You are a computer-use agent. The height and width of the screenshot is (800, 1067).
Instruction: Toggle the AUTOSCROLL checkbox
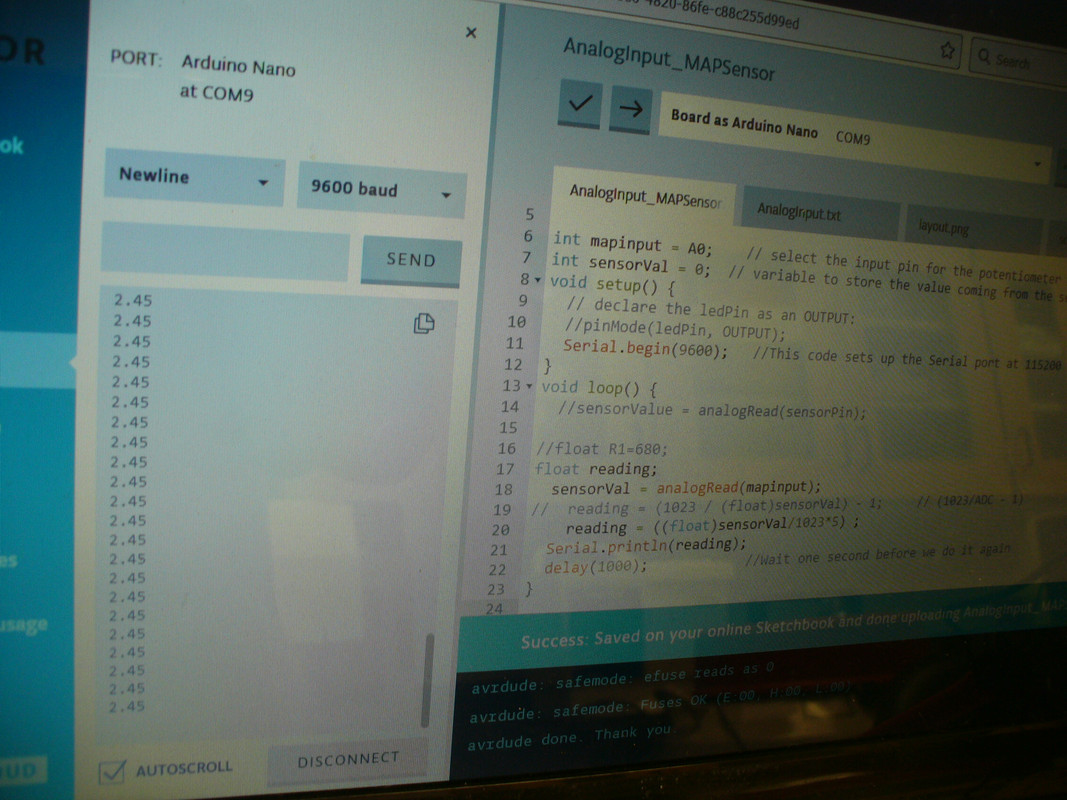coord(112,771)
